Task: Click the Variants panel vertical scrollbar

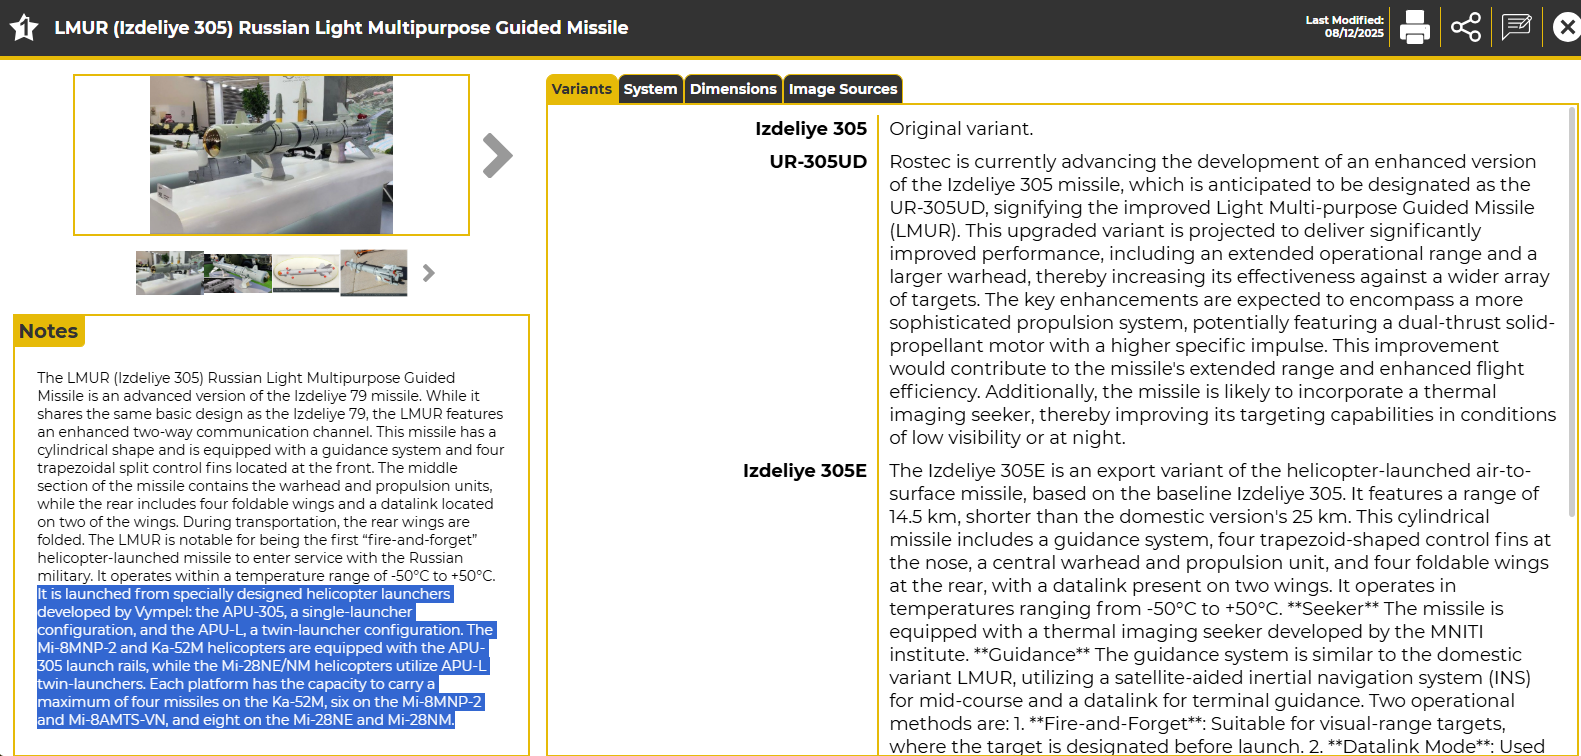Action: click(x=1571, y=300)
